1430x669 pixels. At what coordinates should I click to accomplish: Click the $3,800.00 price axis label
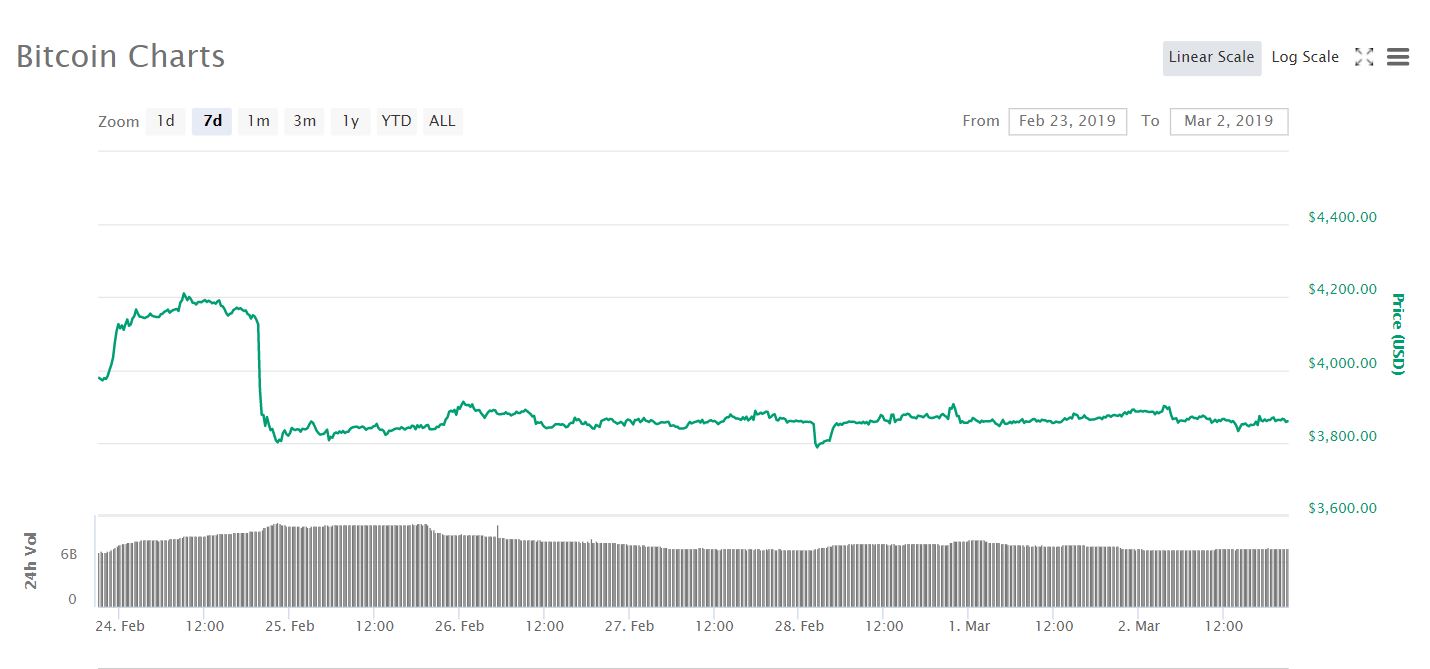1342,436
